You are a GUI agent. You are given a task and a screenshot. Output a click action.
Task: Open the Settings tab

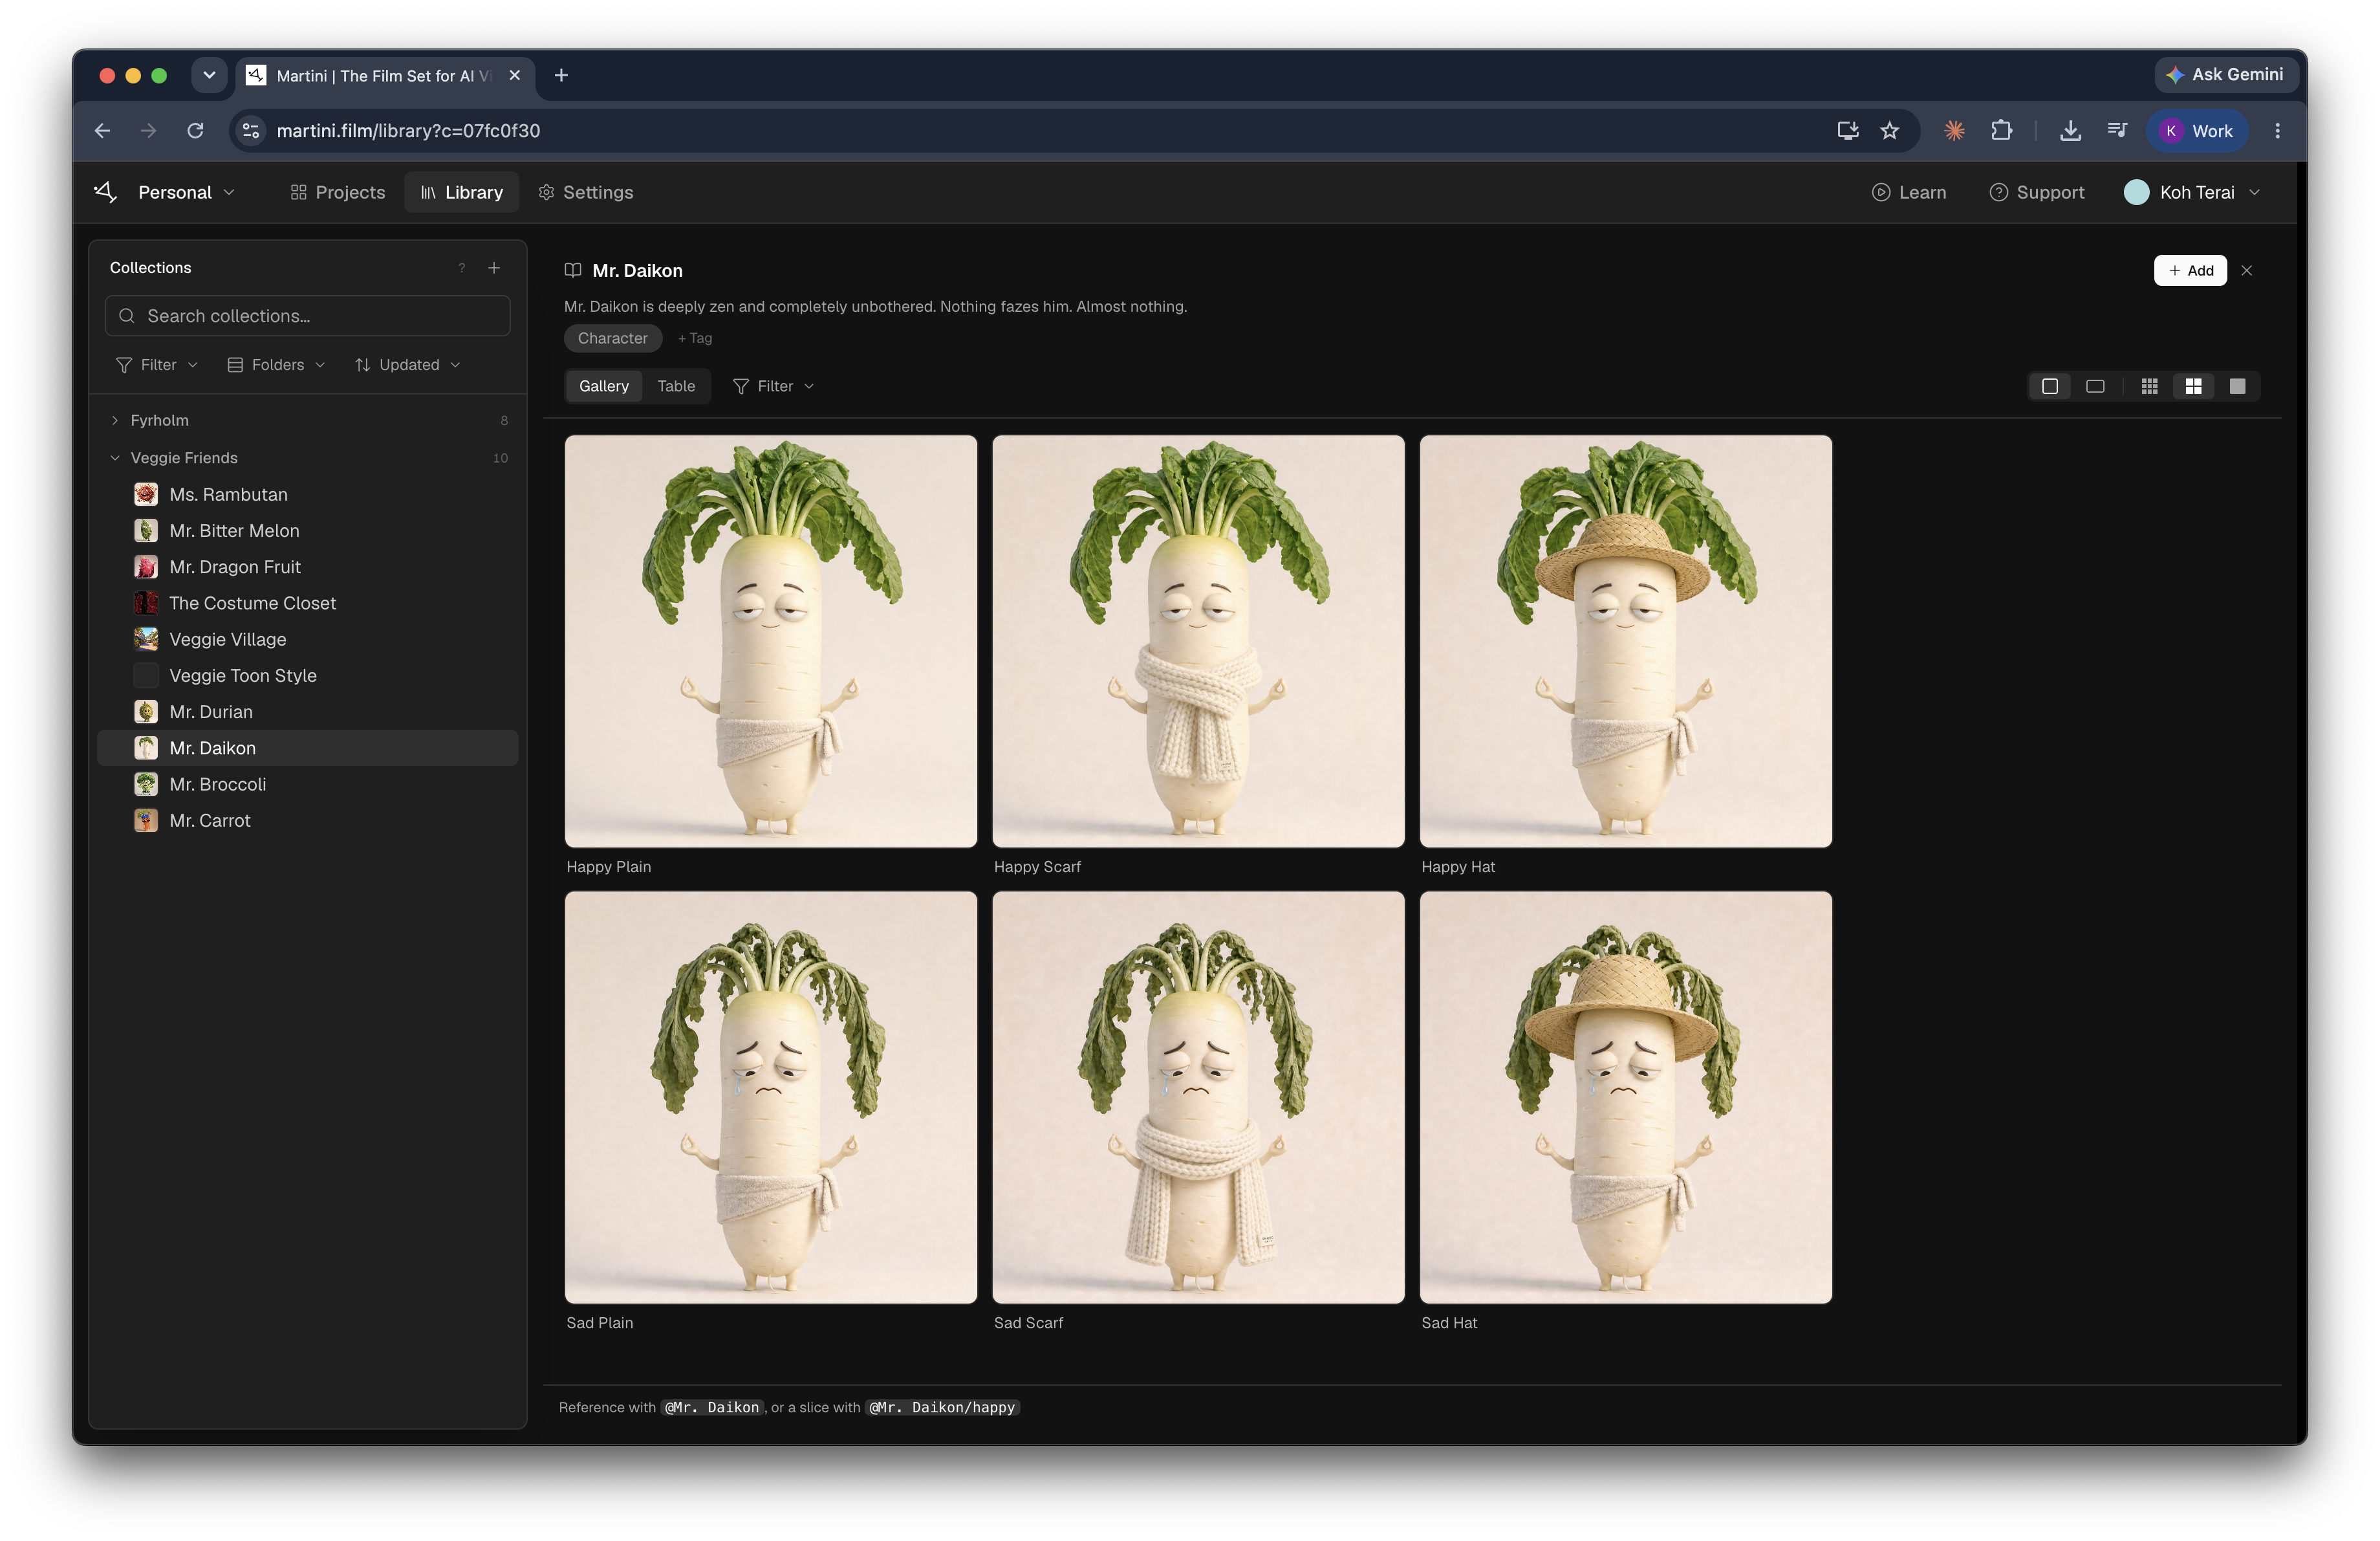[x=586, y=192]
